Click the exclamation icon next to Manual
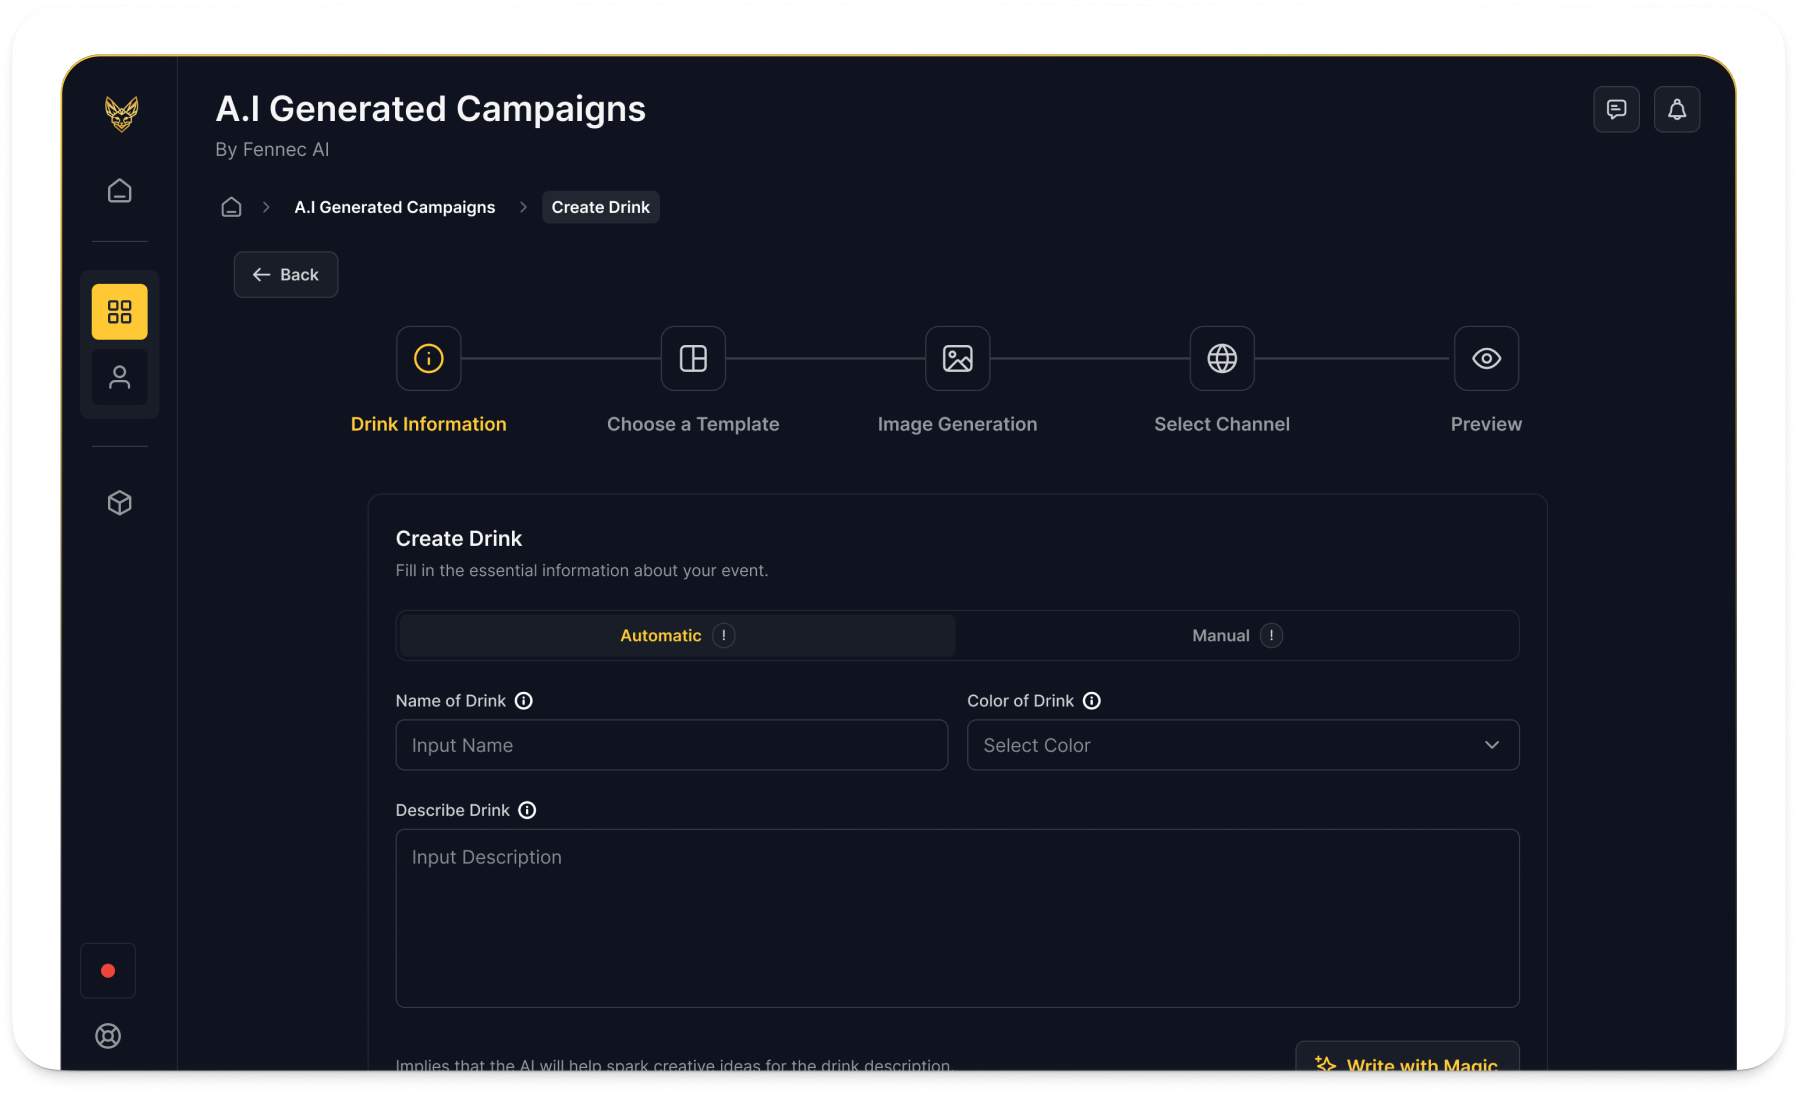Image resolution: width=1796 pixels, height=1098 pixels. point(1271,636)
